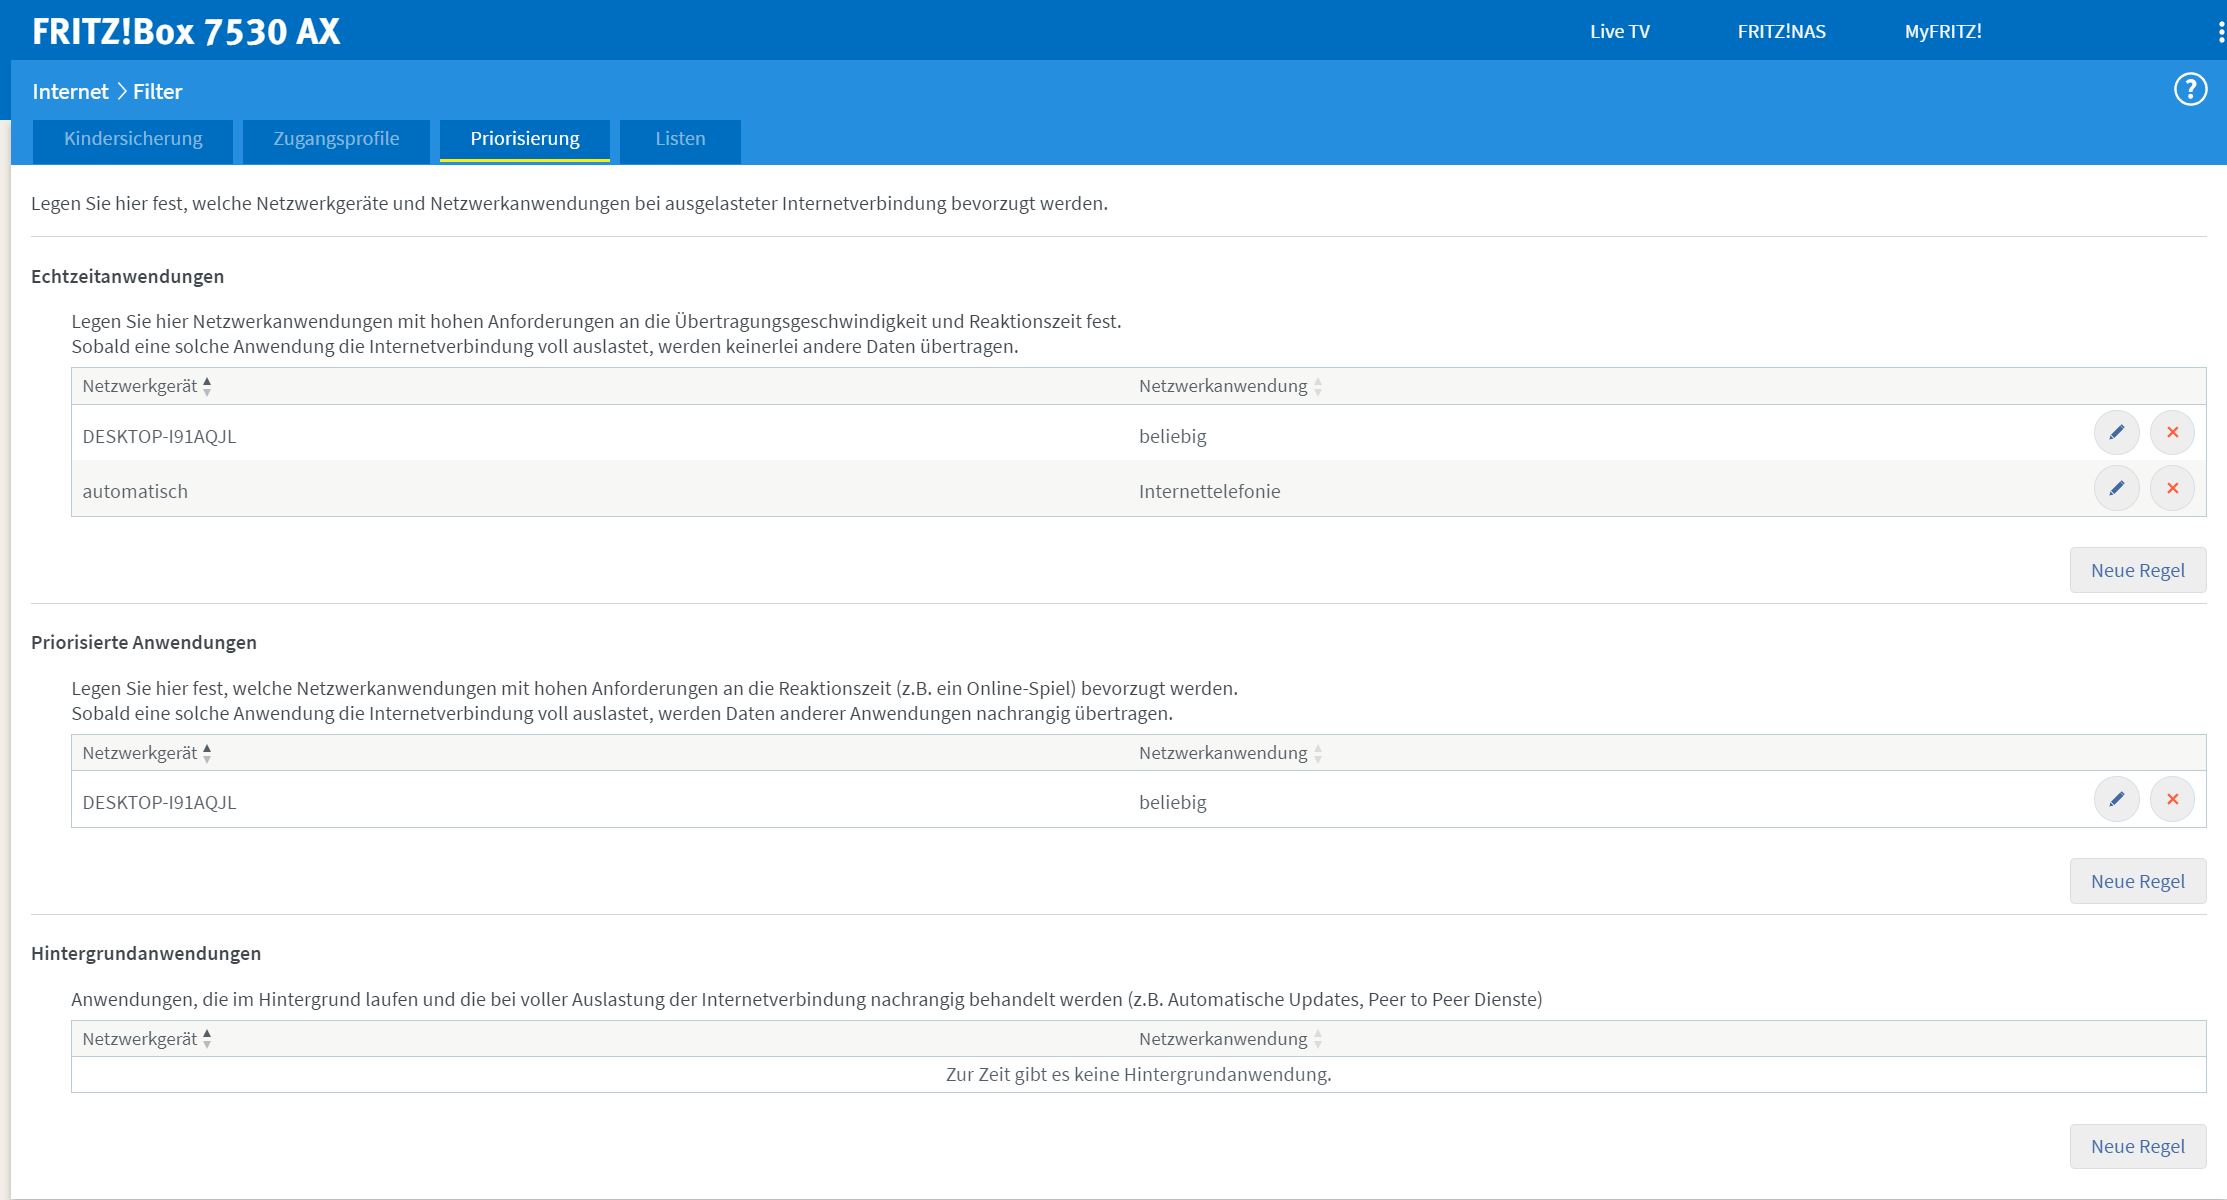
Task: Open the three-dot menu in the header
Action: [x=2220, y=32]
